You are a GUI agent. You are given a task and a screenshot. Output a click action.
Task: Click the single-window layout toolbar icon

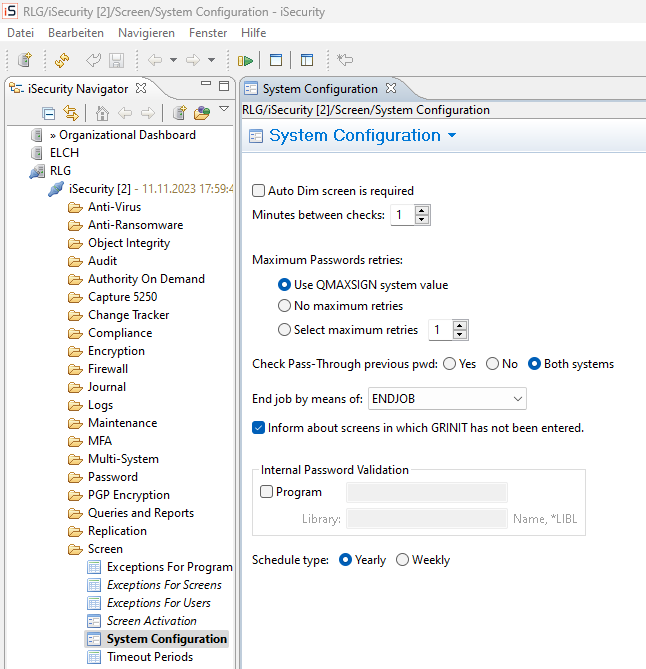click(x=276, y=60)
